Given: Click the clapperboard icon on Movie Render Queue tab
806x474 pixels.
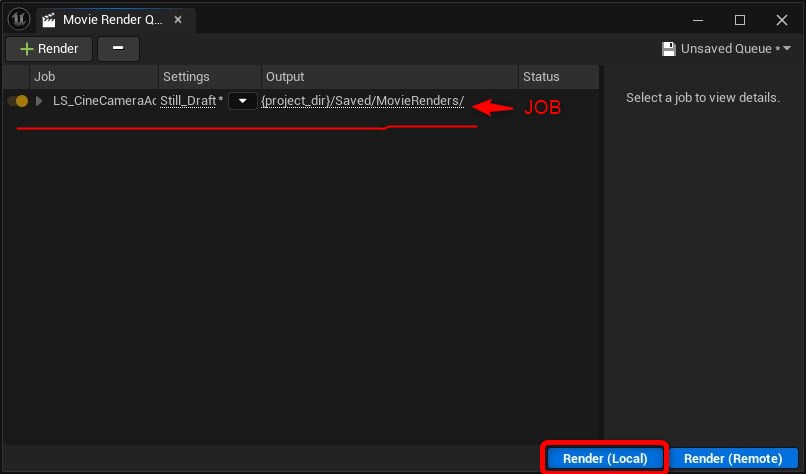Looking at the screenshot, I should (x=49, y=20).
